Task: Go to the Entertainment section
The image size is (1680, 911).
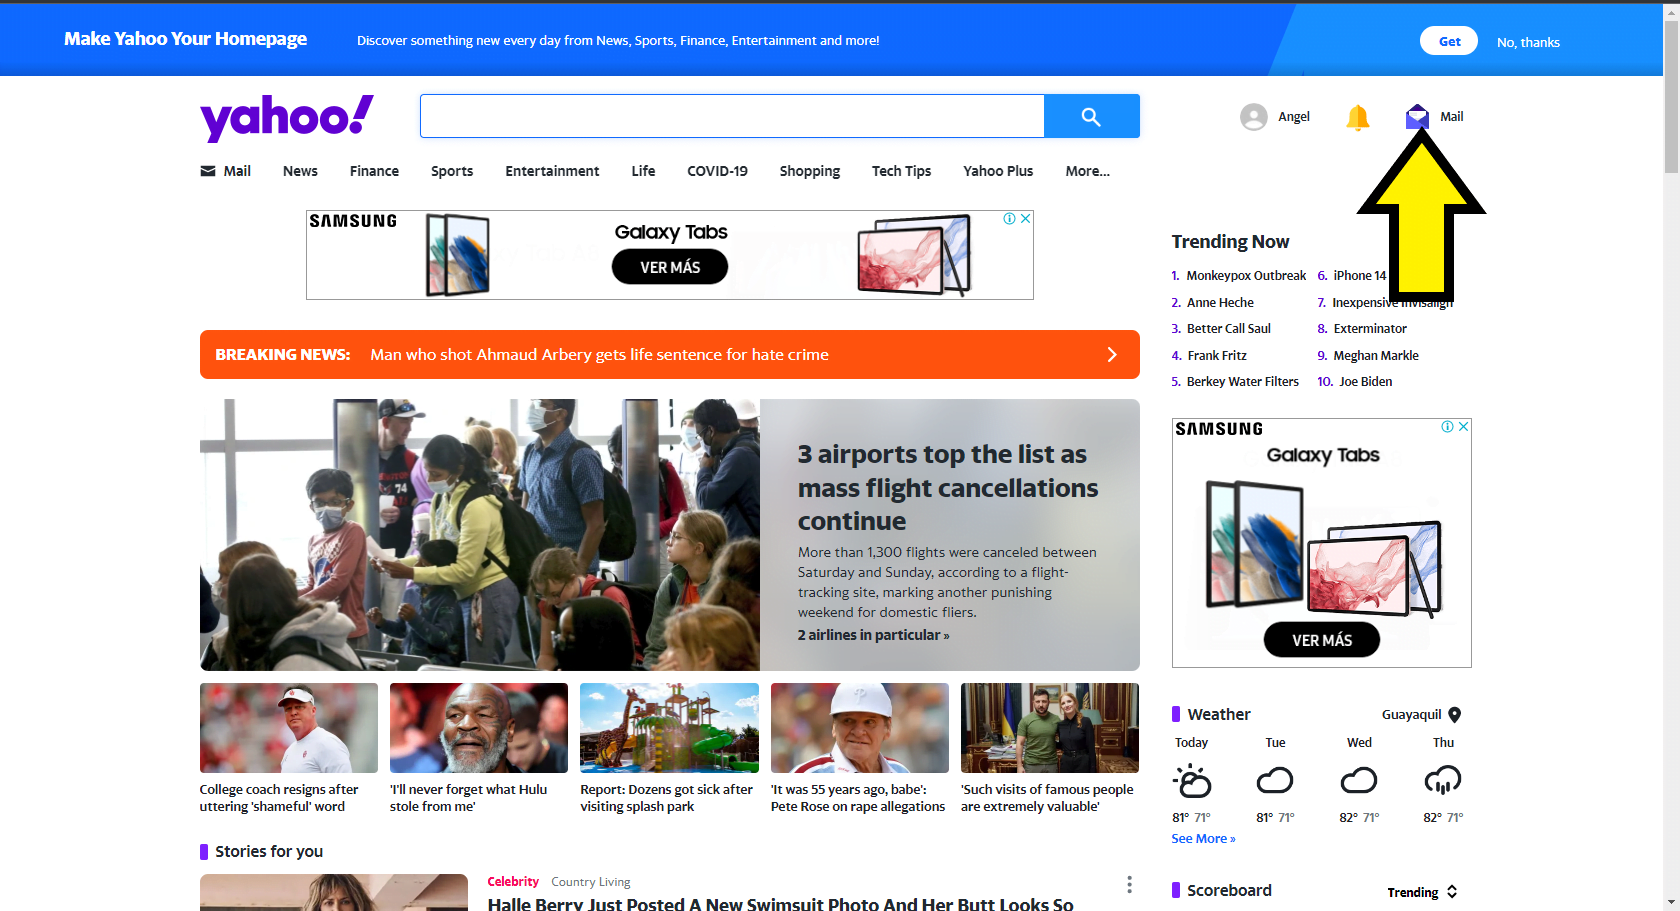Action: (552, 171)
